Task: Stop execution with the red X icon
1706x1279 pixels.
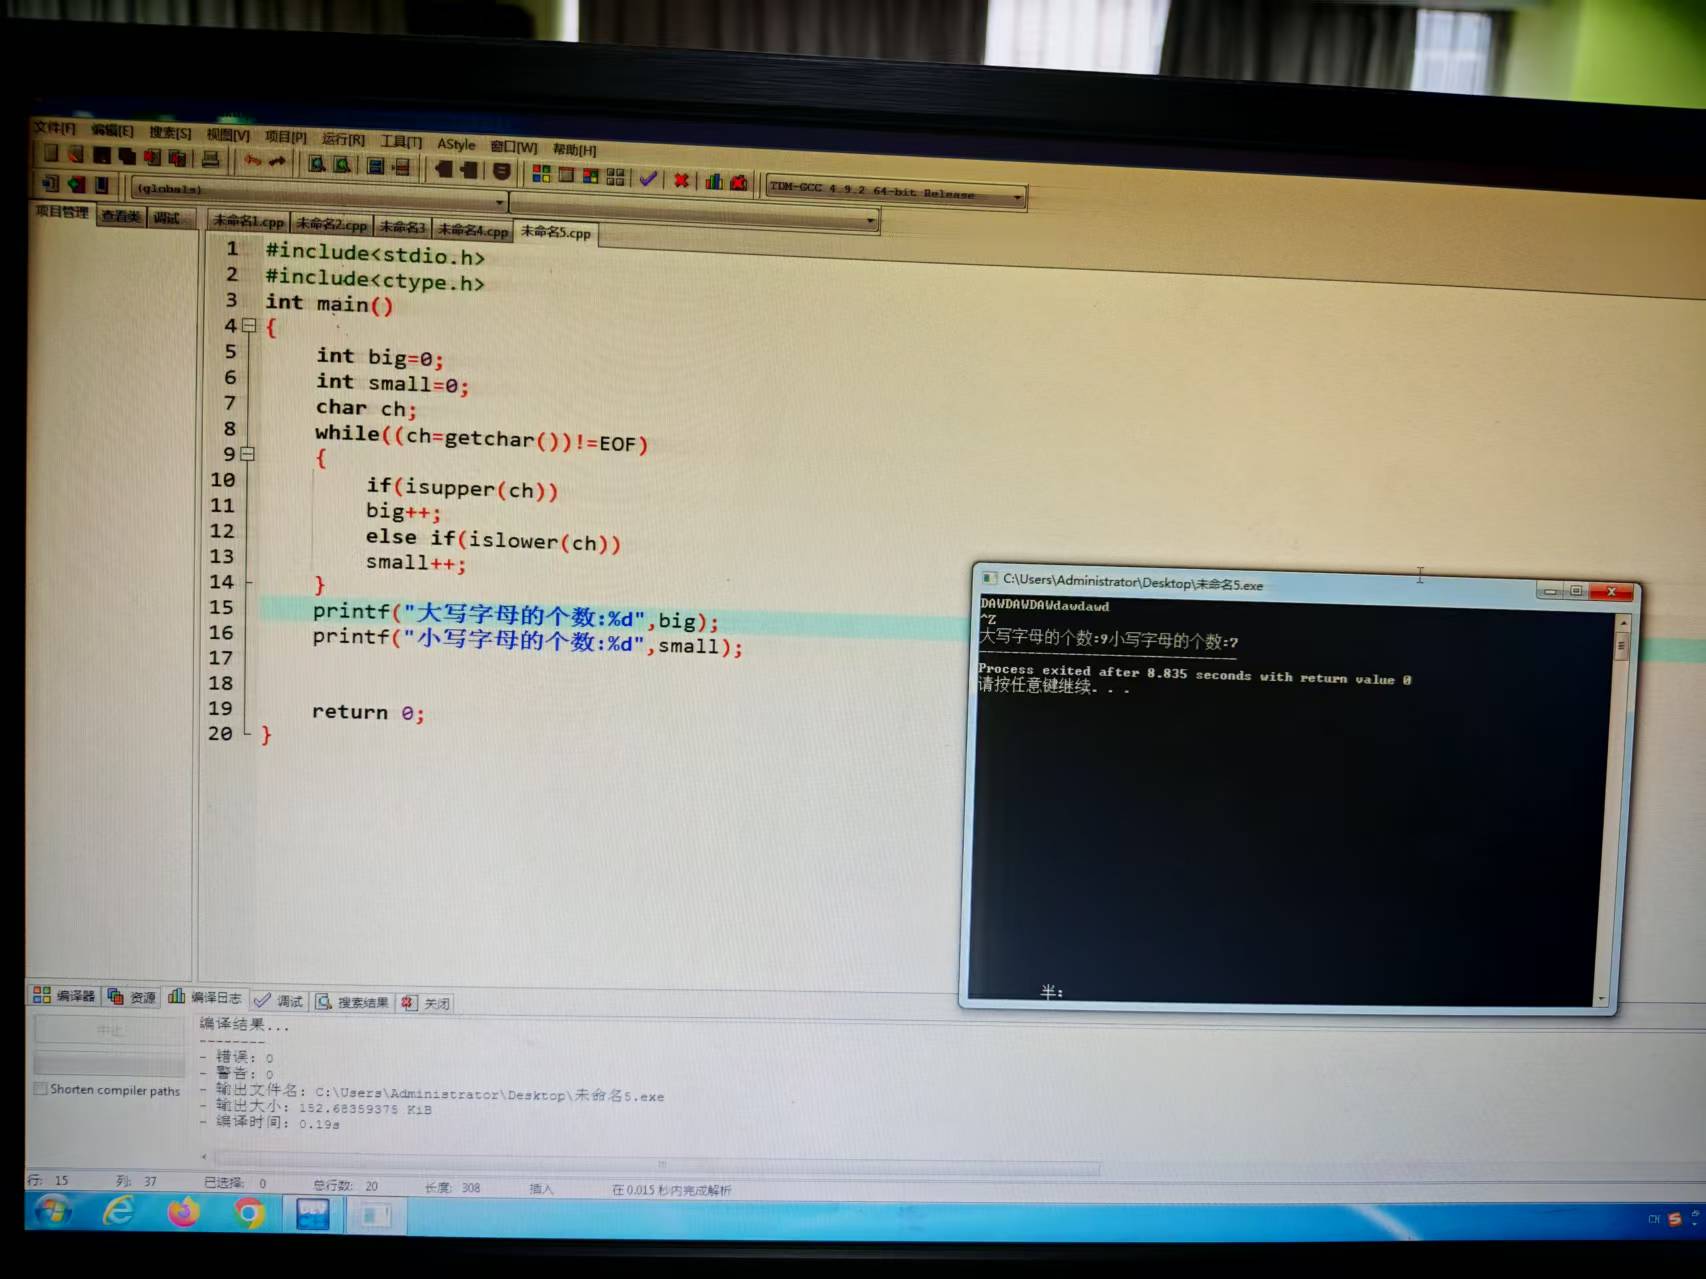Action: click(x=681, y=180)
